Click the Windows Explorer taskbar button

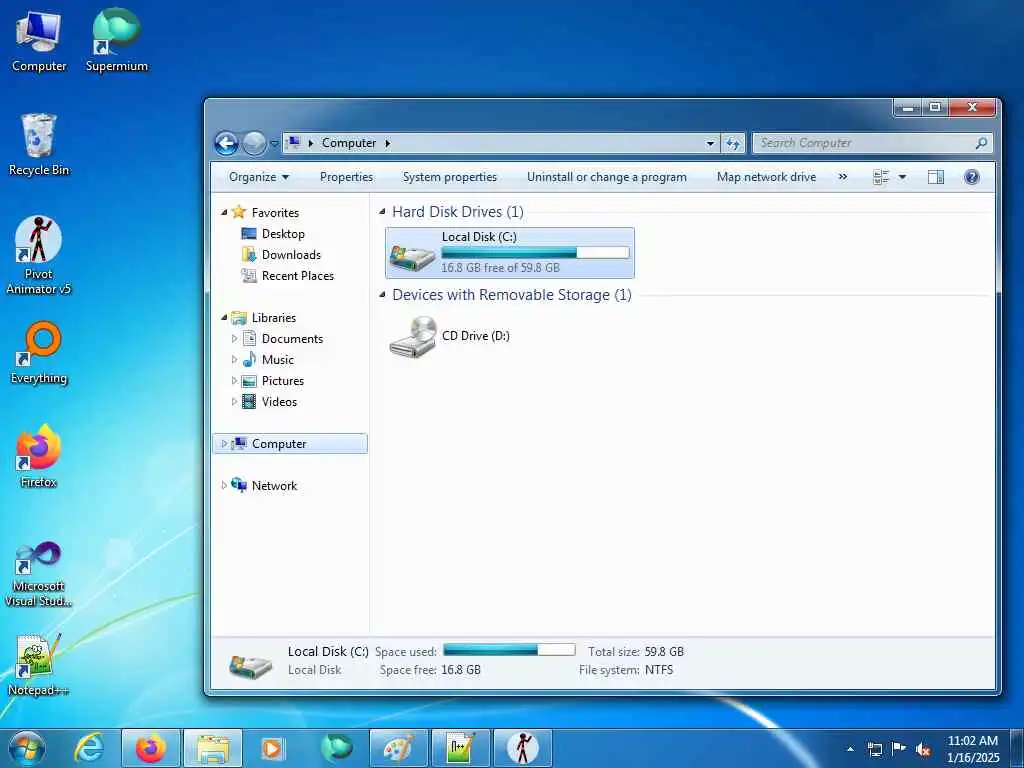tap(213, 748)
